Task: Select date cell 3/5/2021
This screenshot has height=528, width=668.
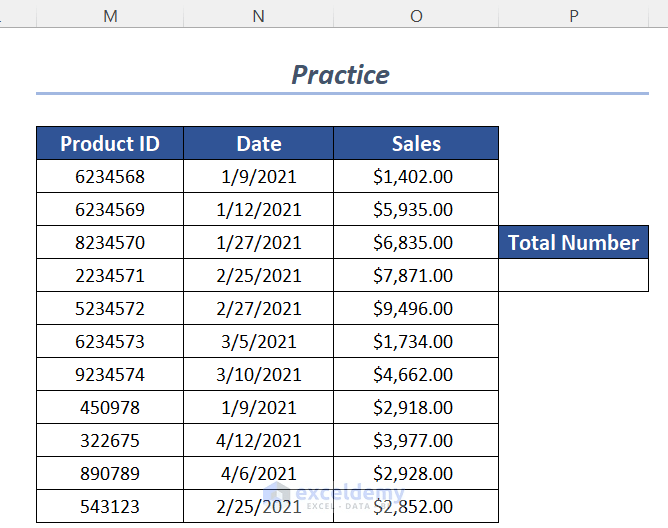Action: (259, 341)
